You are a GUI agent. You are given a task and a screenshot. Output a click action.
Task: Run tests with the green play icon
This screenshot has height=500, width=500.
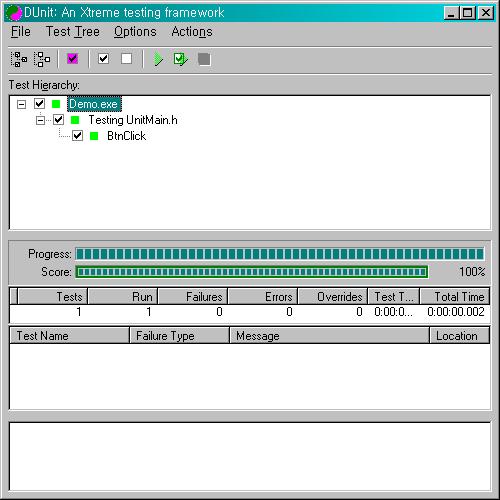pyautogui.click(x=158, y=59)
